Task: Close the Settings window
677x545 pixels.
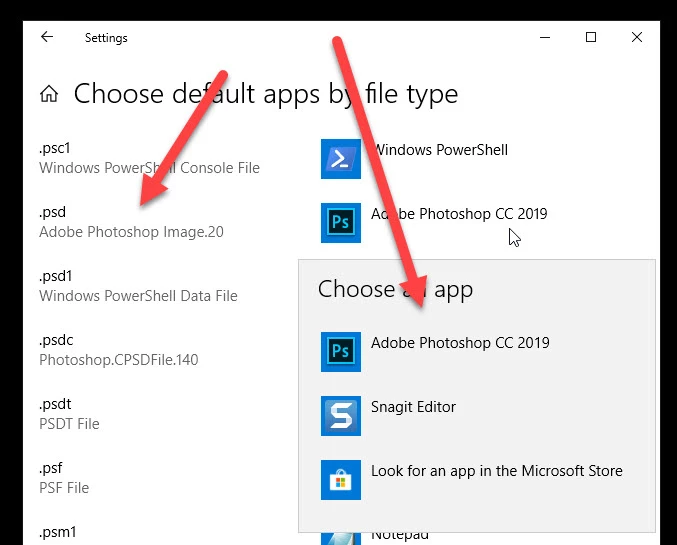Action: tap(637, 37)
